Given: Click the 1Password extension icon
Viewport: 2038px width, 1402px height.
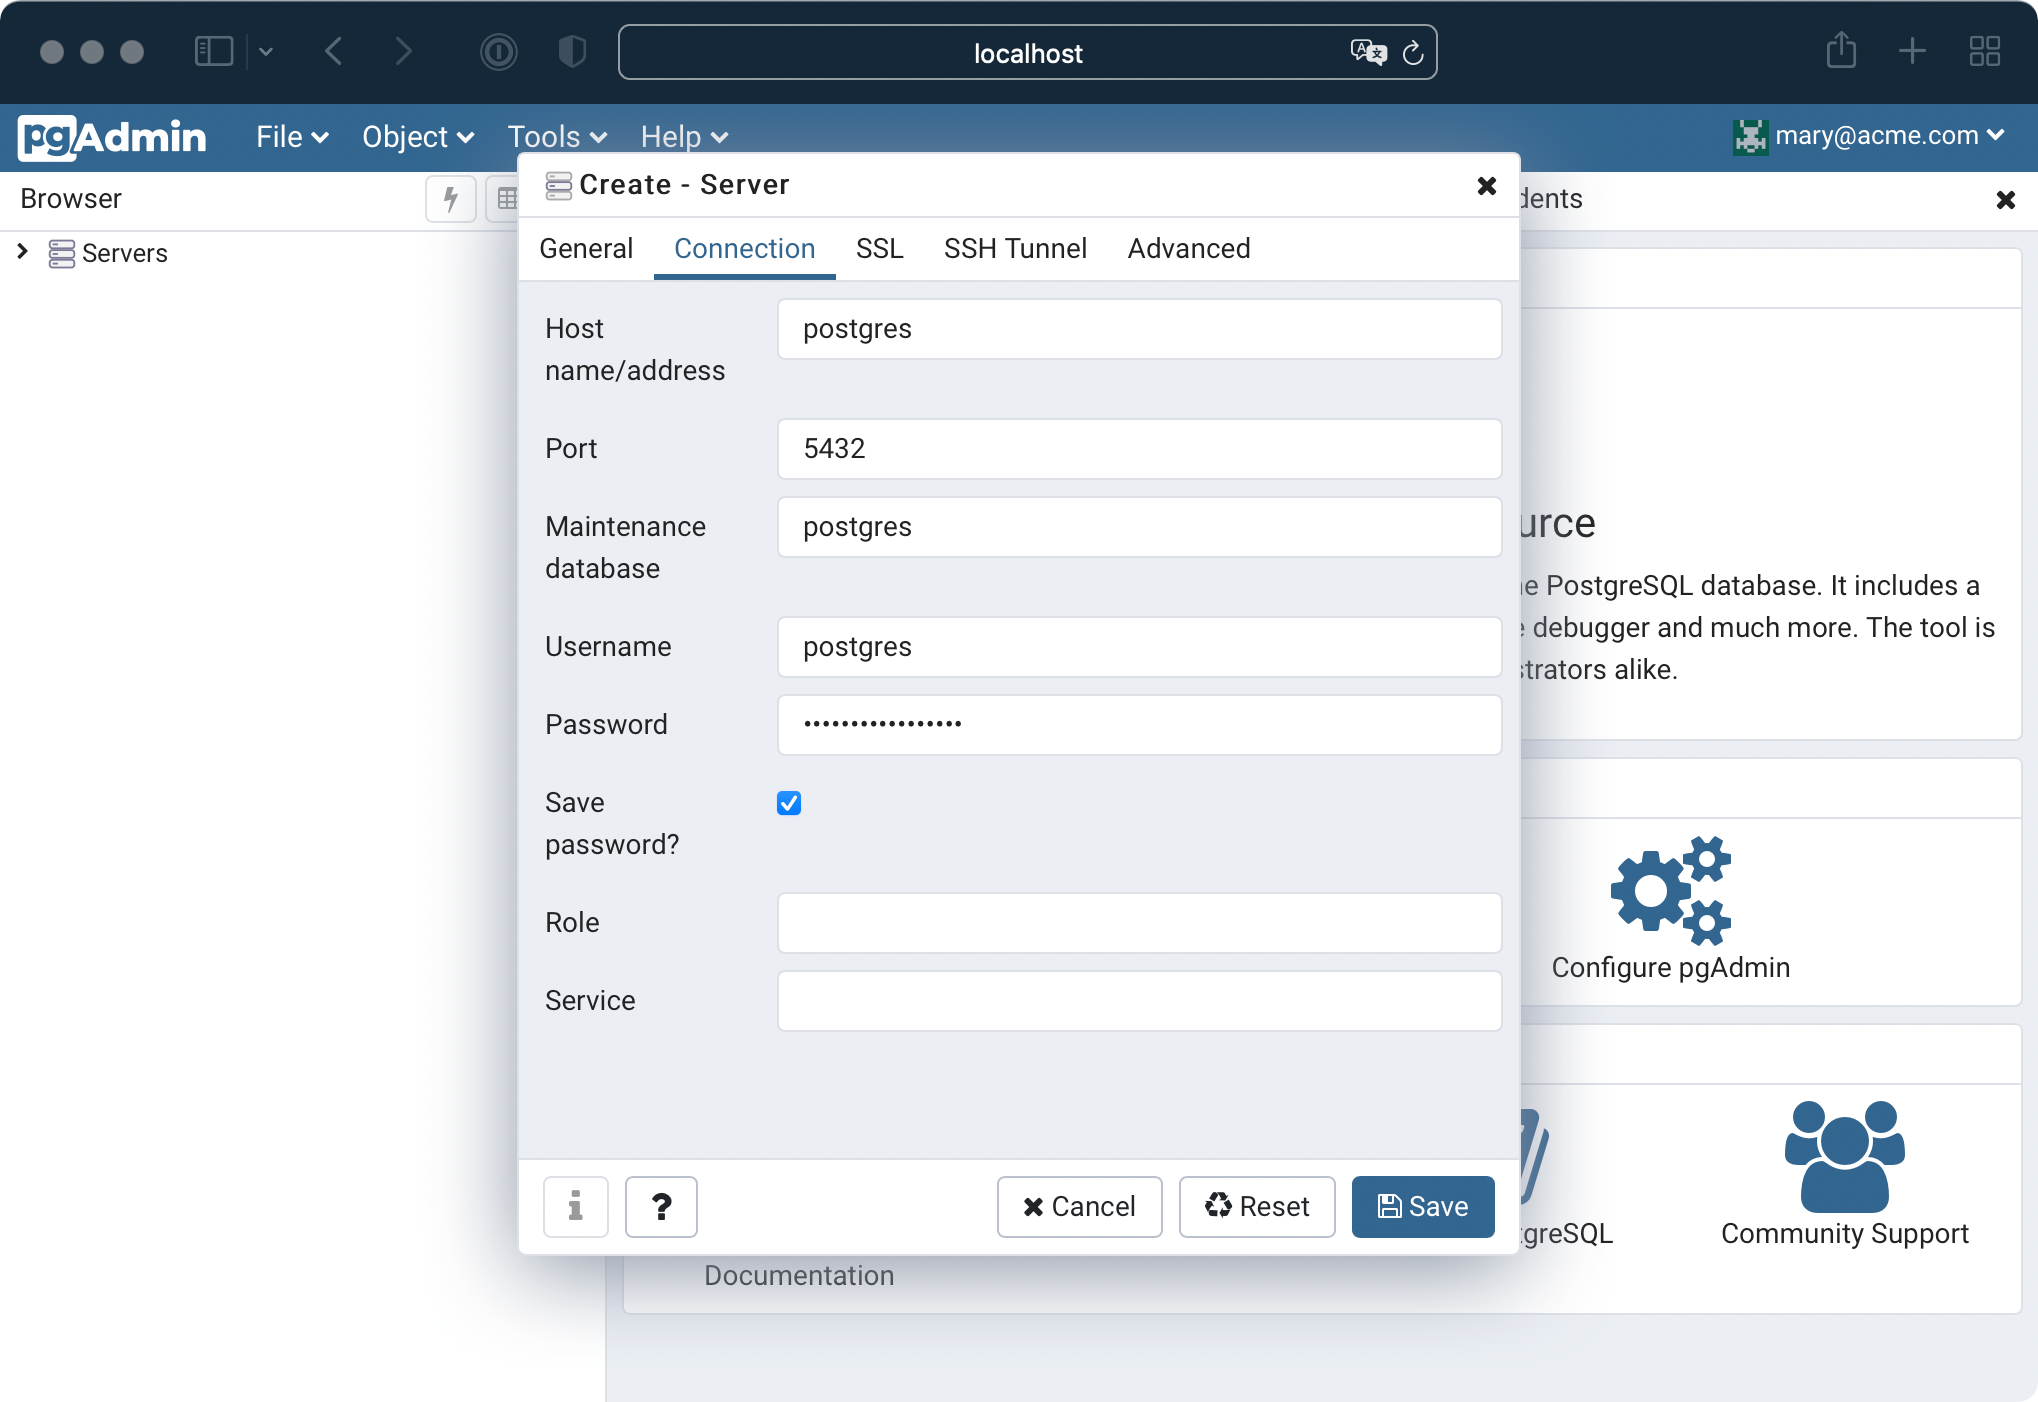Looking at the screenshot, I should click(498, 52).
